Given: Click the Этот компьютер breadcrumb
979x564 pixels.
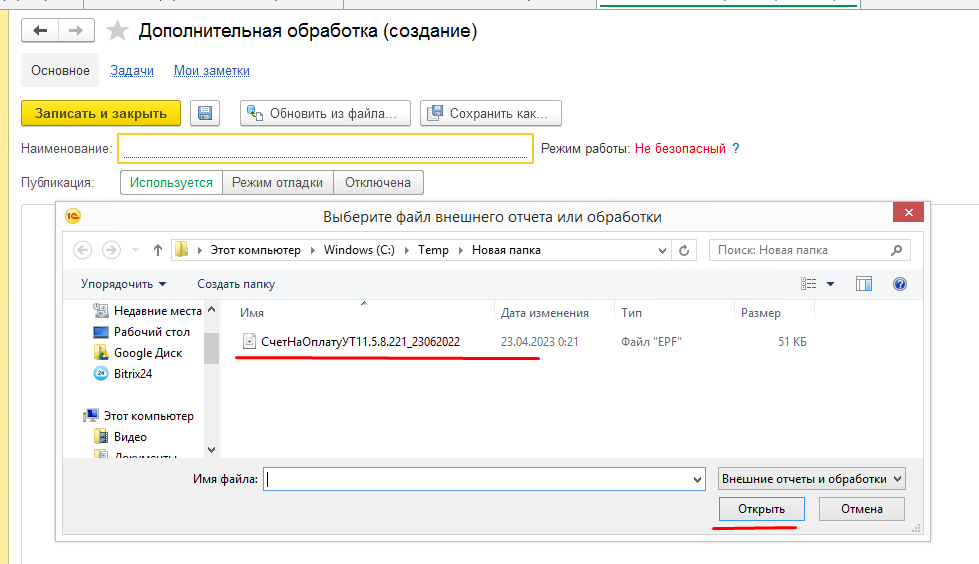Looking at the screenshot, I should pyautogui.click(x=255, y=250).
